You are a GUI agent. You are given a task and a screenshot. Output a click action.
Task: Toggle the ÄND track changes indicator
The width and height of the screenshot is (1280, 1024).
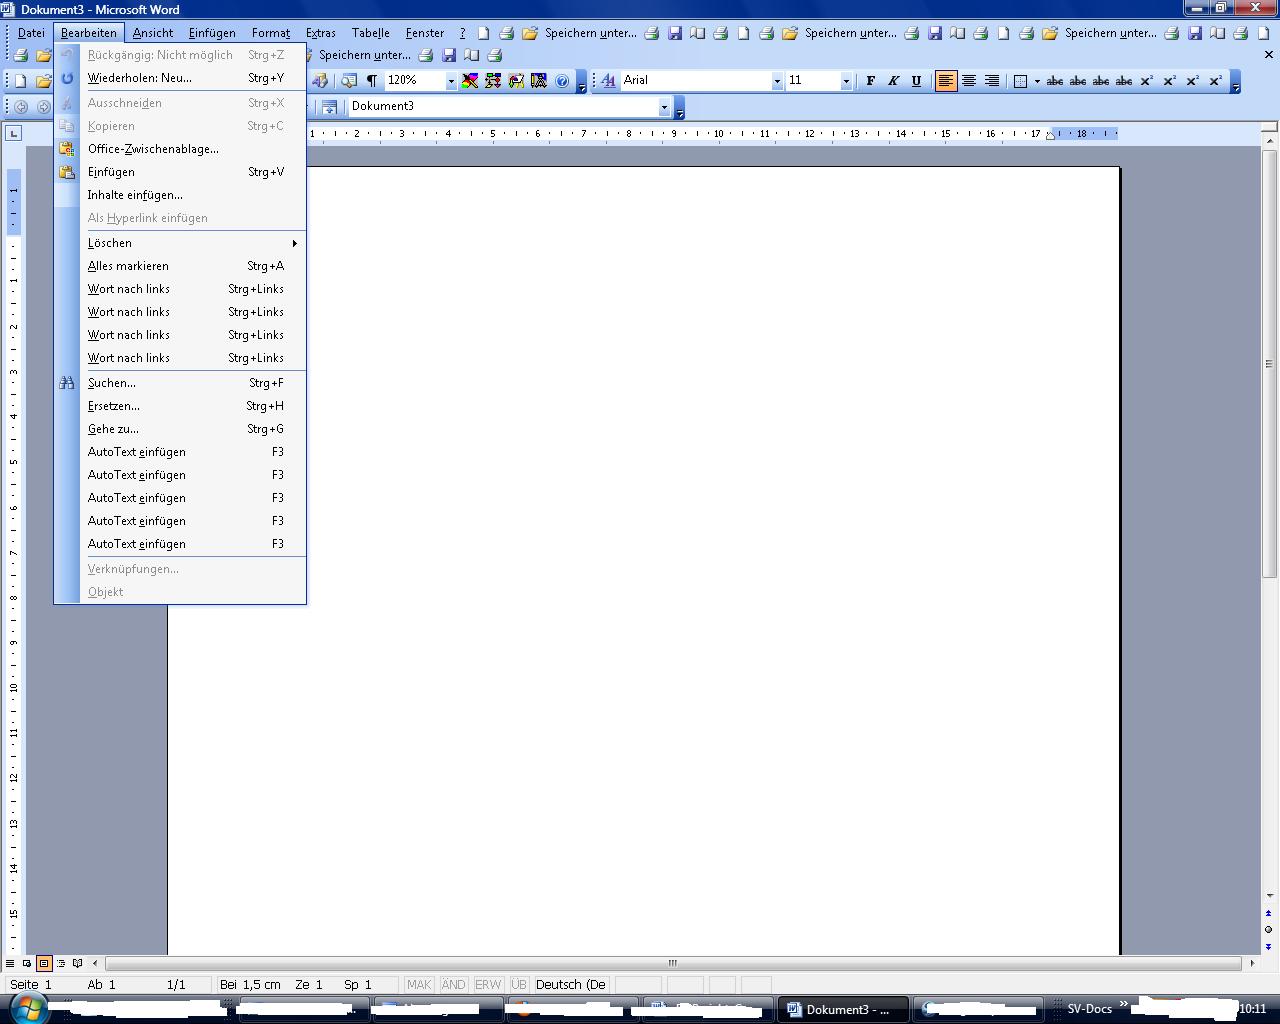point(453,984)
